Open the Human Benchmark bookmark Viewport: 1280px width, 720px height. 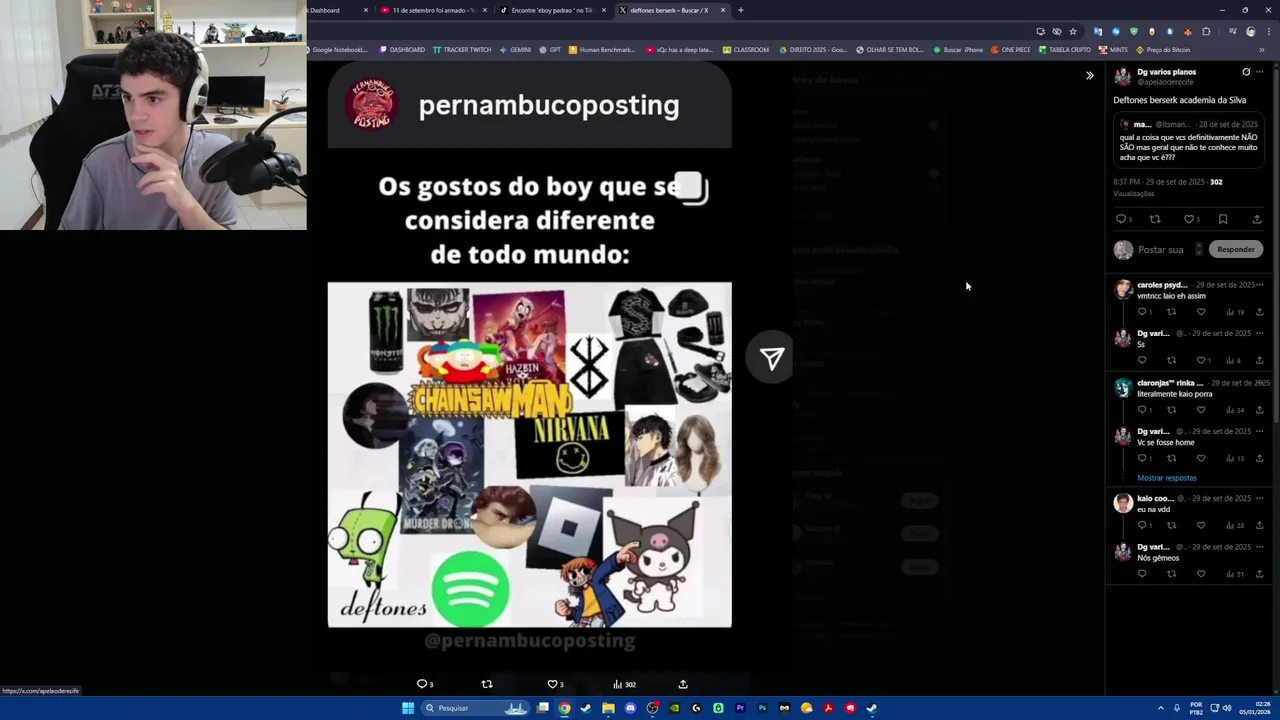tap(601, 50)
